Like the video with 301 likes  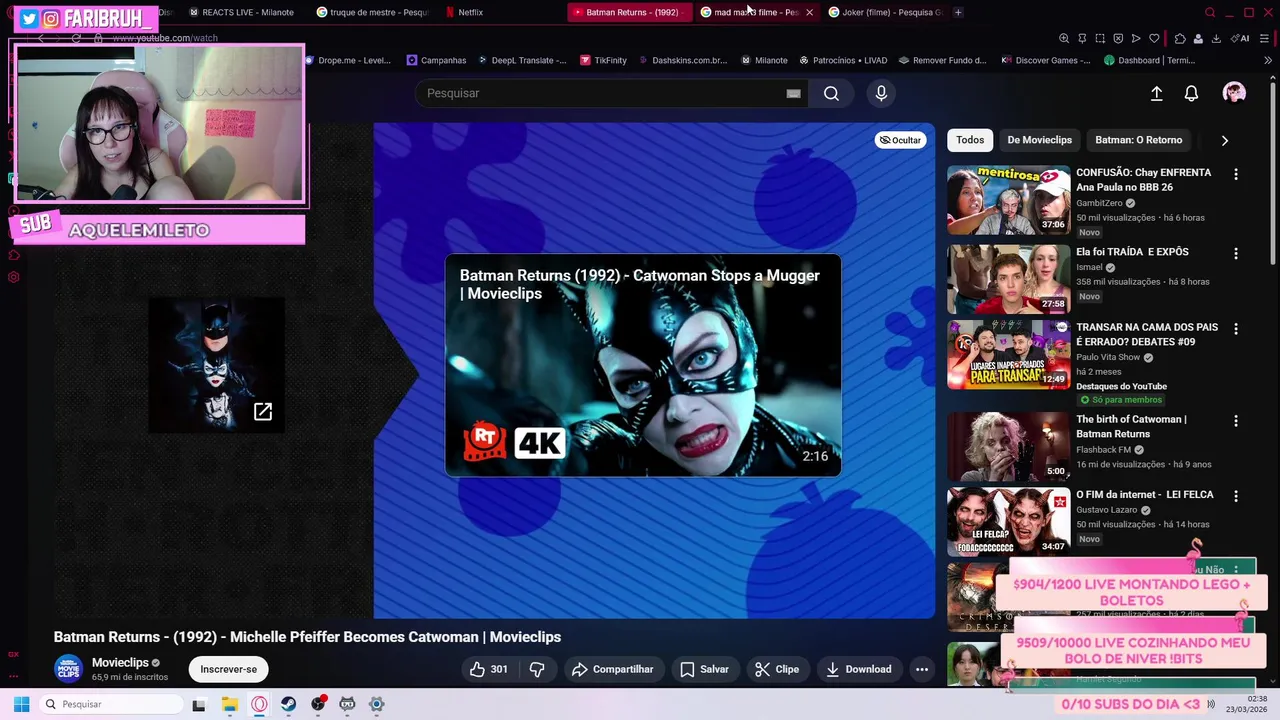point(489,669)
